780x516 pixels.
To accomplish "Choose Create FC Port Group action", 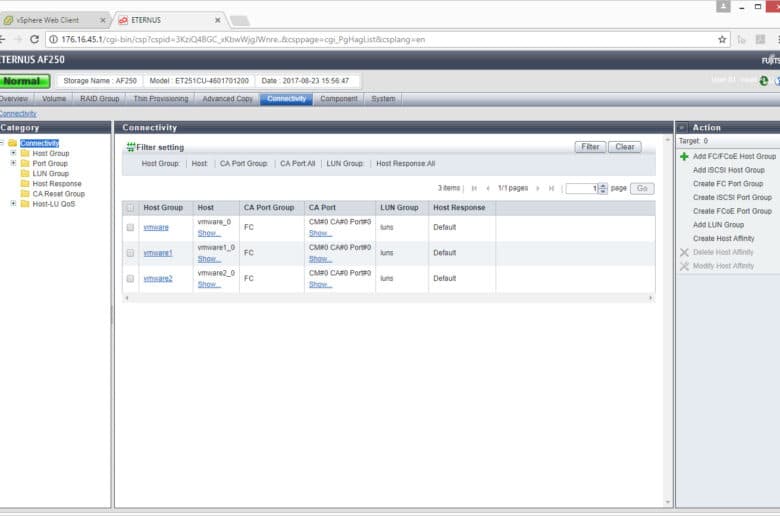I will [x=728, y=184].
